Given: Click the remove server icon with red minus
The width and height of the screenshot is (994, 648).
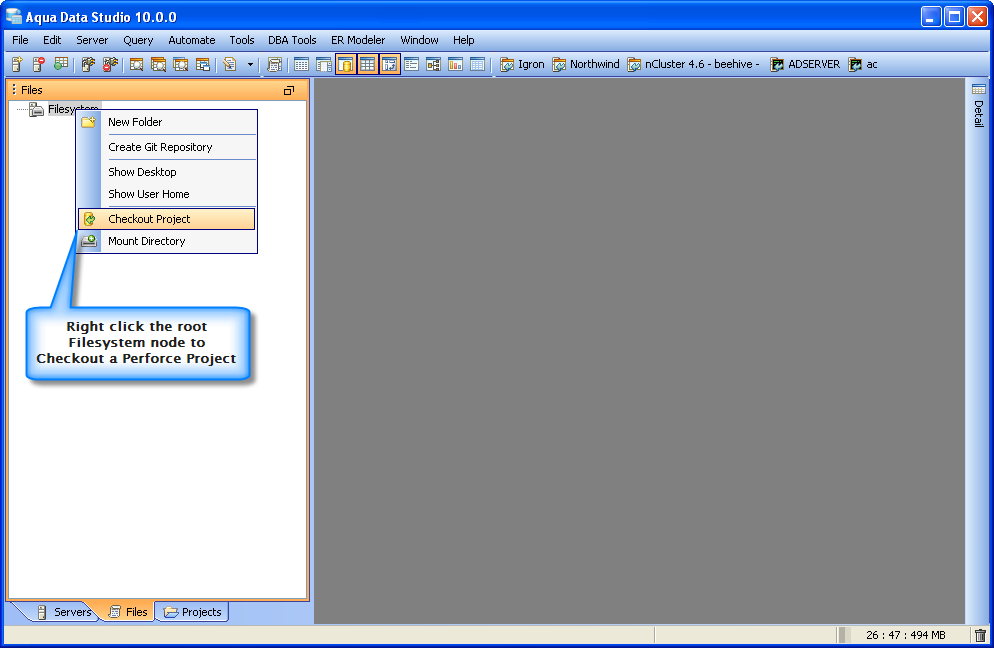Looking at the screenshot, I should pyautogui.click(x=39, y=64).
